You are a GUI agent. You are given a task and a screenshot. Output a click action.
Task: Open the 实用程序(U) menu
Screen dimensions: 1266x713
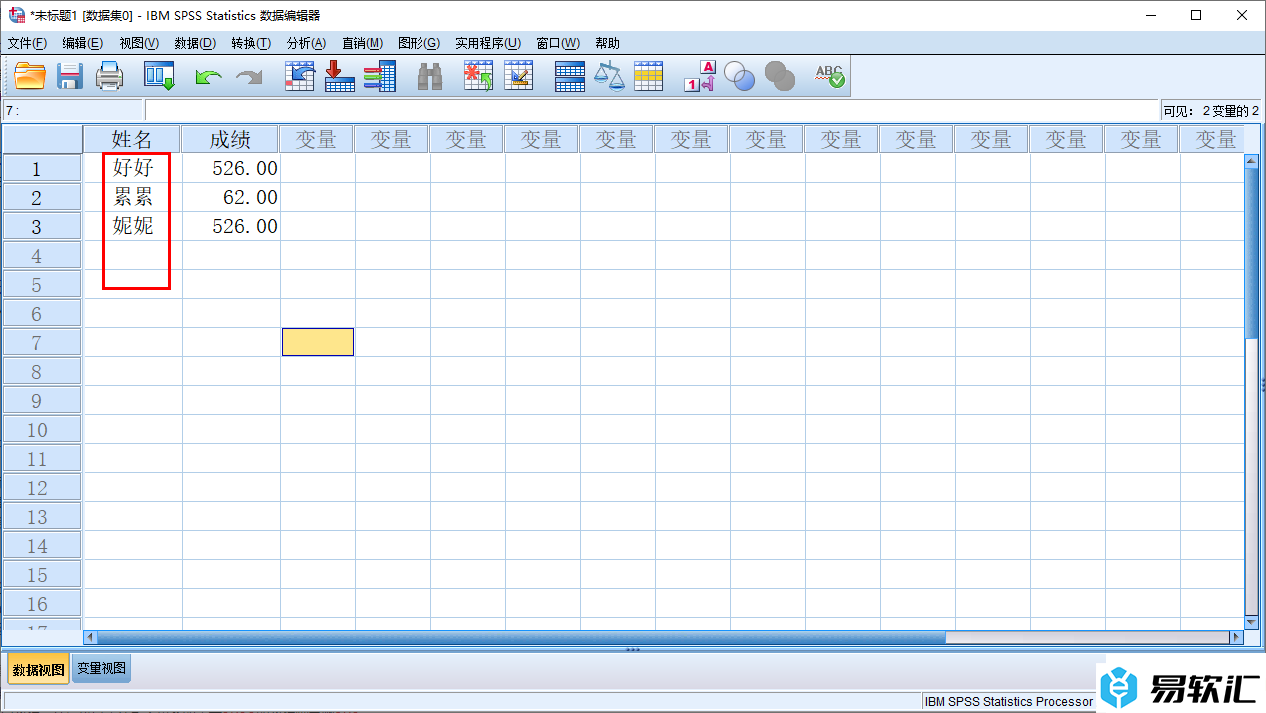488,43
